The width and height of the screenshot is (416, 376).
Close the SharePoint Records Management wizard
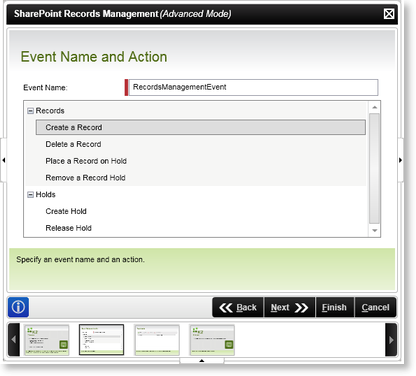point(389,14)
